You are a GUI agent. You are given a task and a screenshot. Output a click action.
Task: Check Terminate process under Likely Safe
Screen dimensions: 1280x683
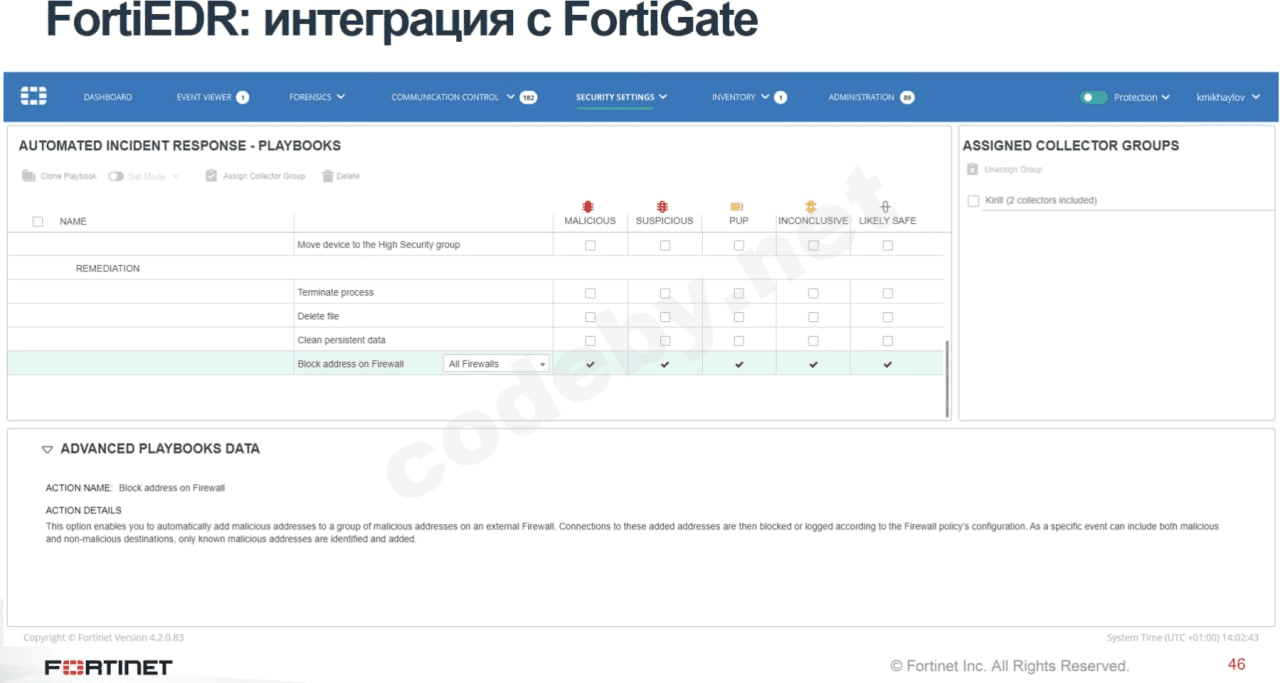click(x=887, y=293)
